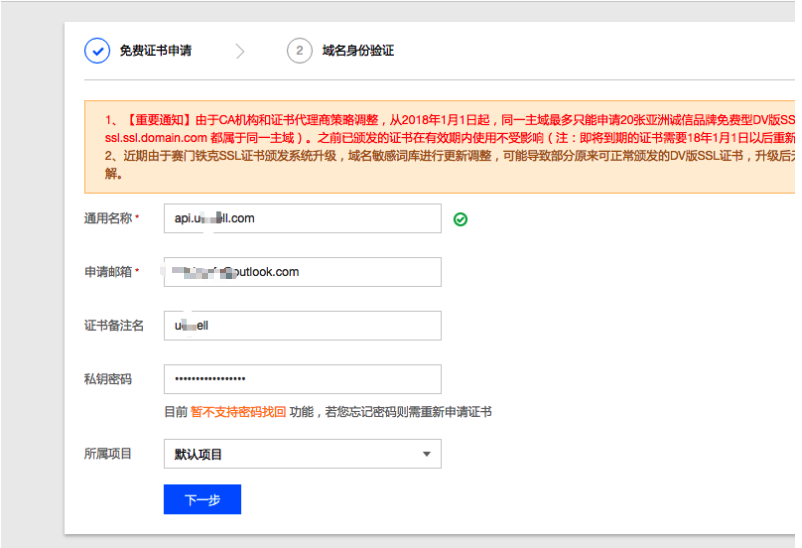Click the 私钥密码 field label
The width and height of the screenshot is (802, 548).
[x=108, y=380]
